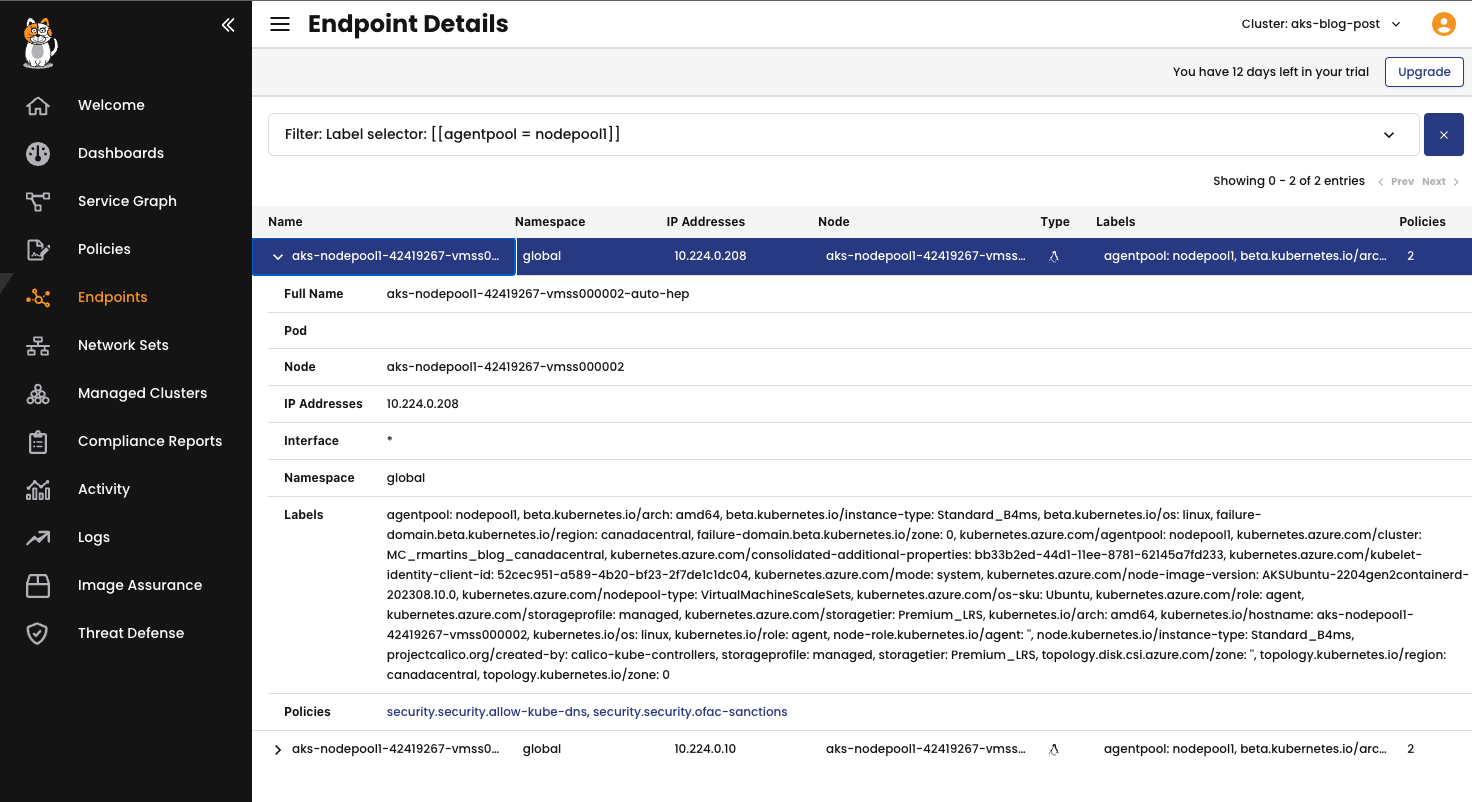Select Endpoints menu item
The height and width of the screenshot is (802, 1472).
[x=112, y=297]
